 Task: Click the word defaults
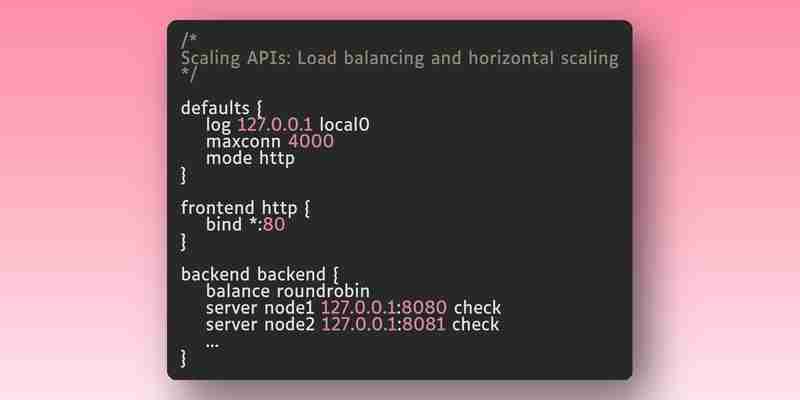[x=215, y=108]
